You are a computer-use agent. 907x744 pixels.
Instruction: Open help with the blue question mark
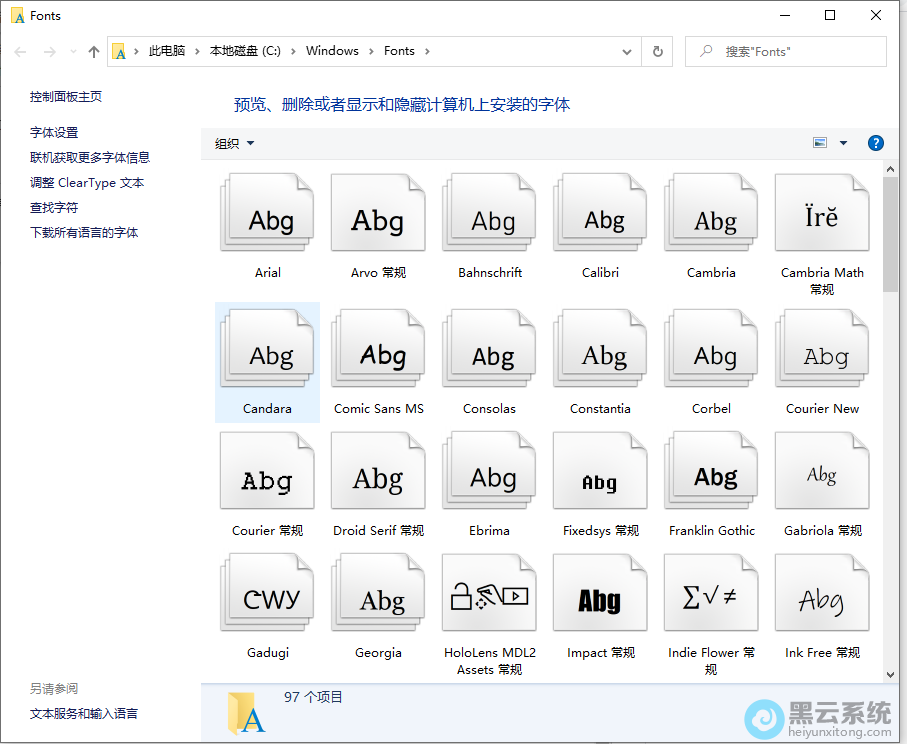(x=875, y=143)
